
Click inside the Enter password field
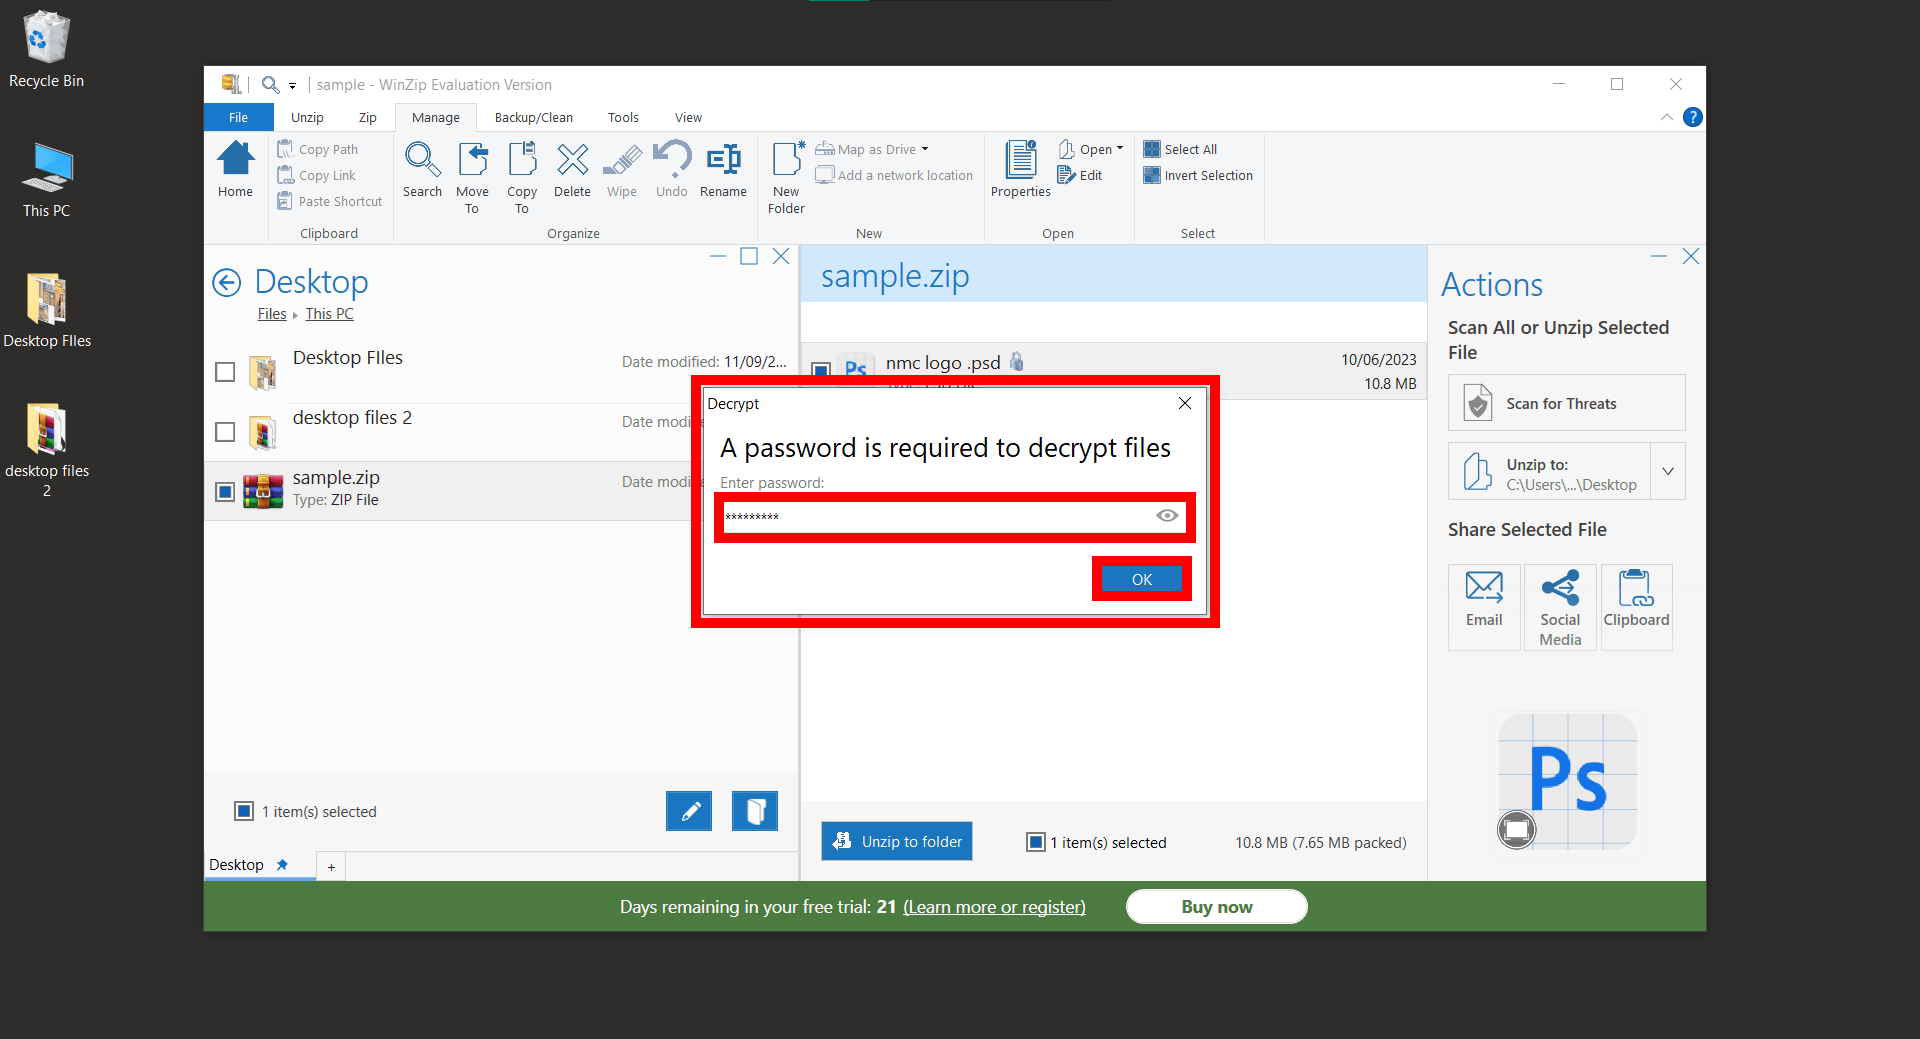940,516
